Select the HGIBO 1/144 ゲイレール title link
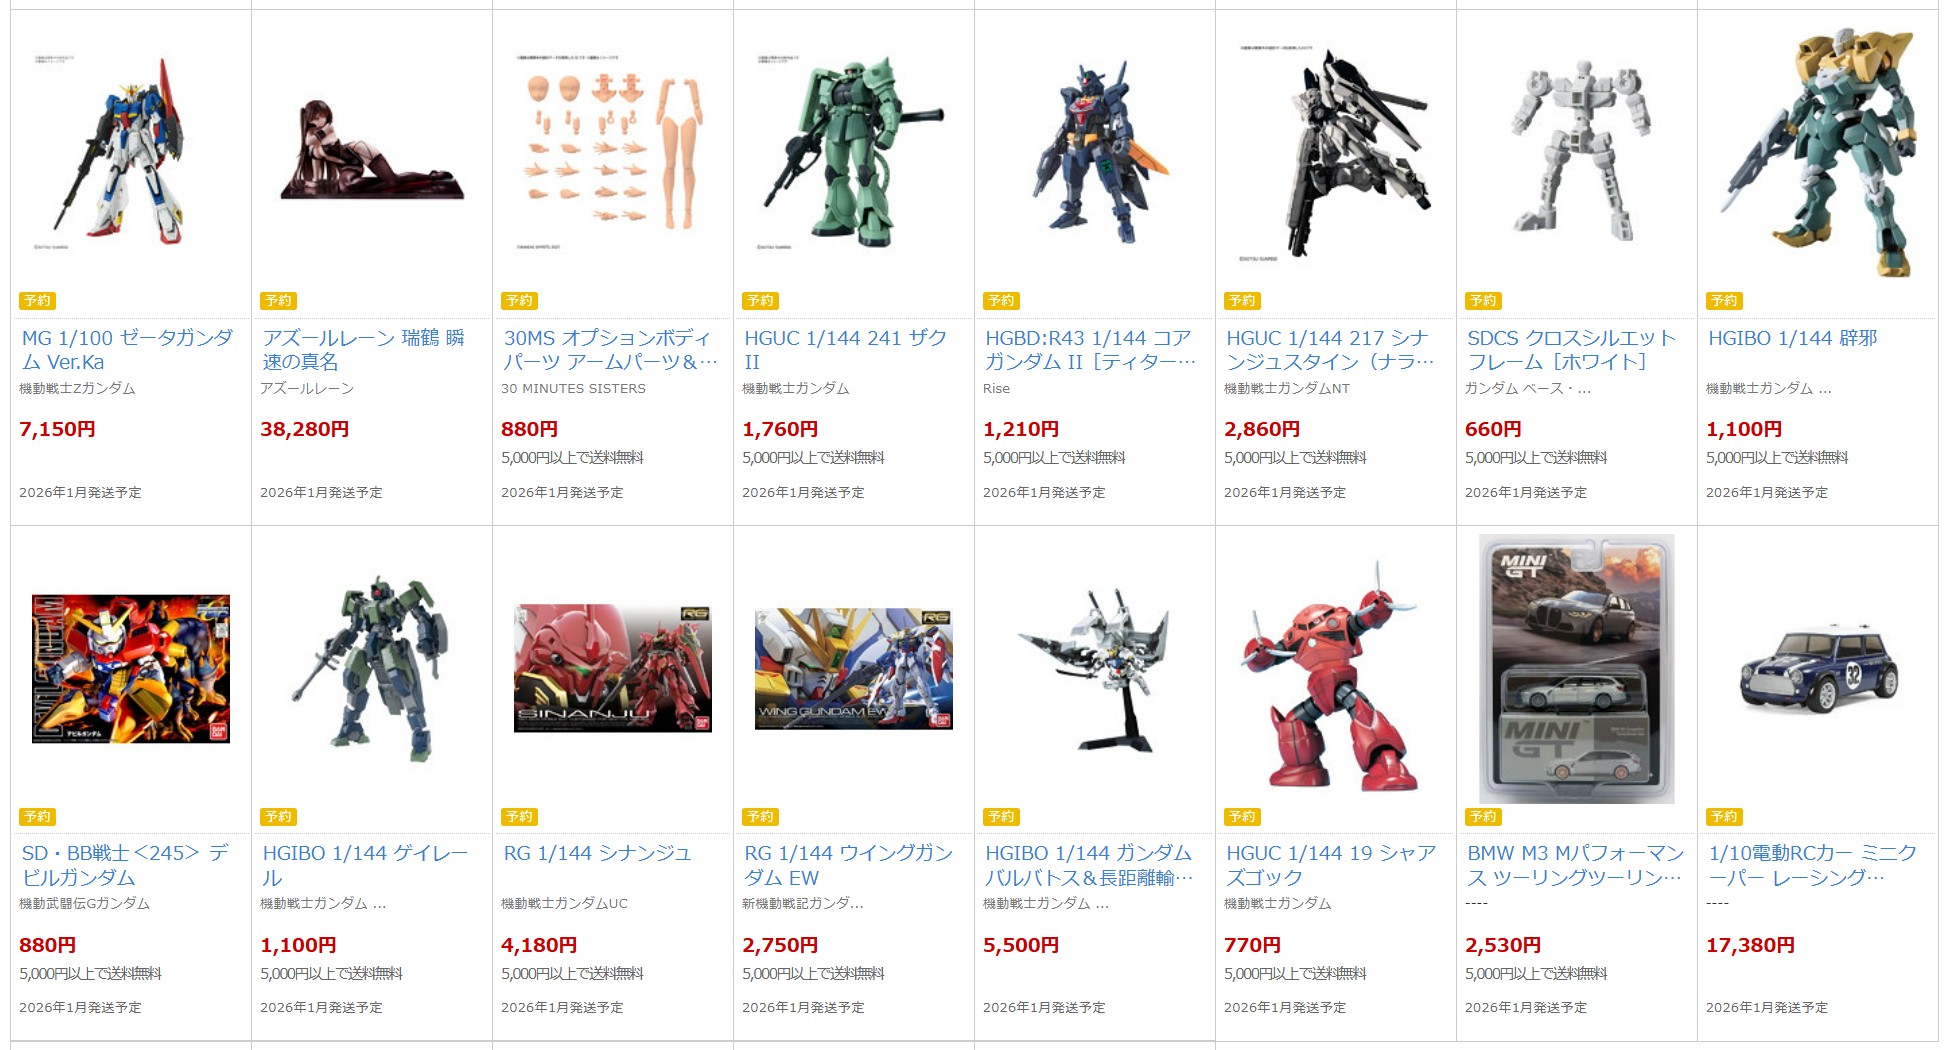1947x1050 pixels. click(x=365, y=865)
